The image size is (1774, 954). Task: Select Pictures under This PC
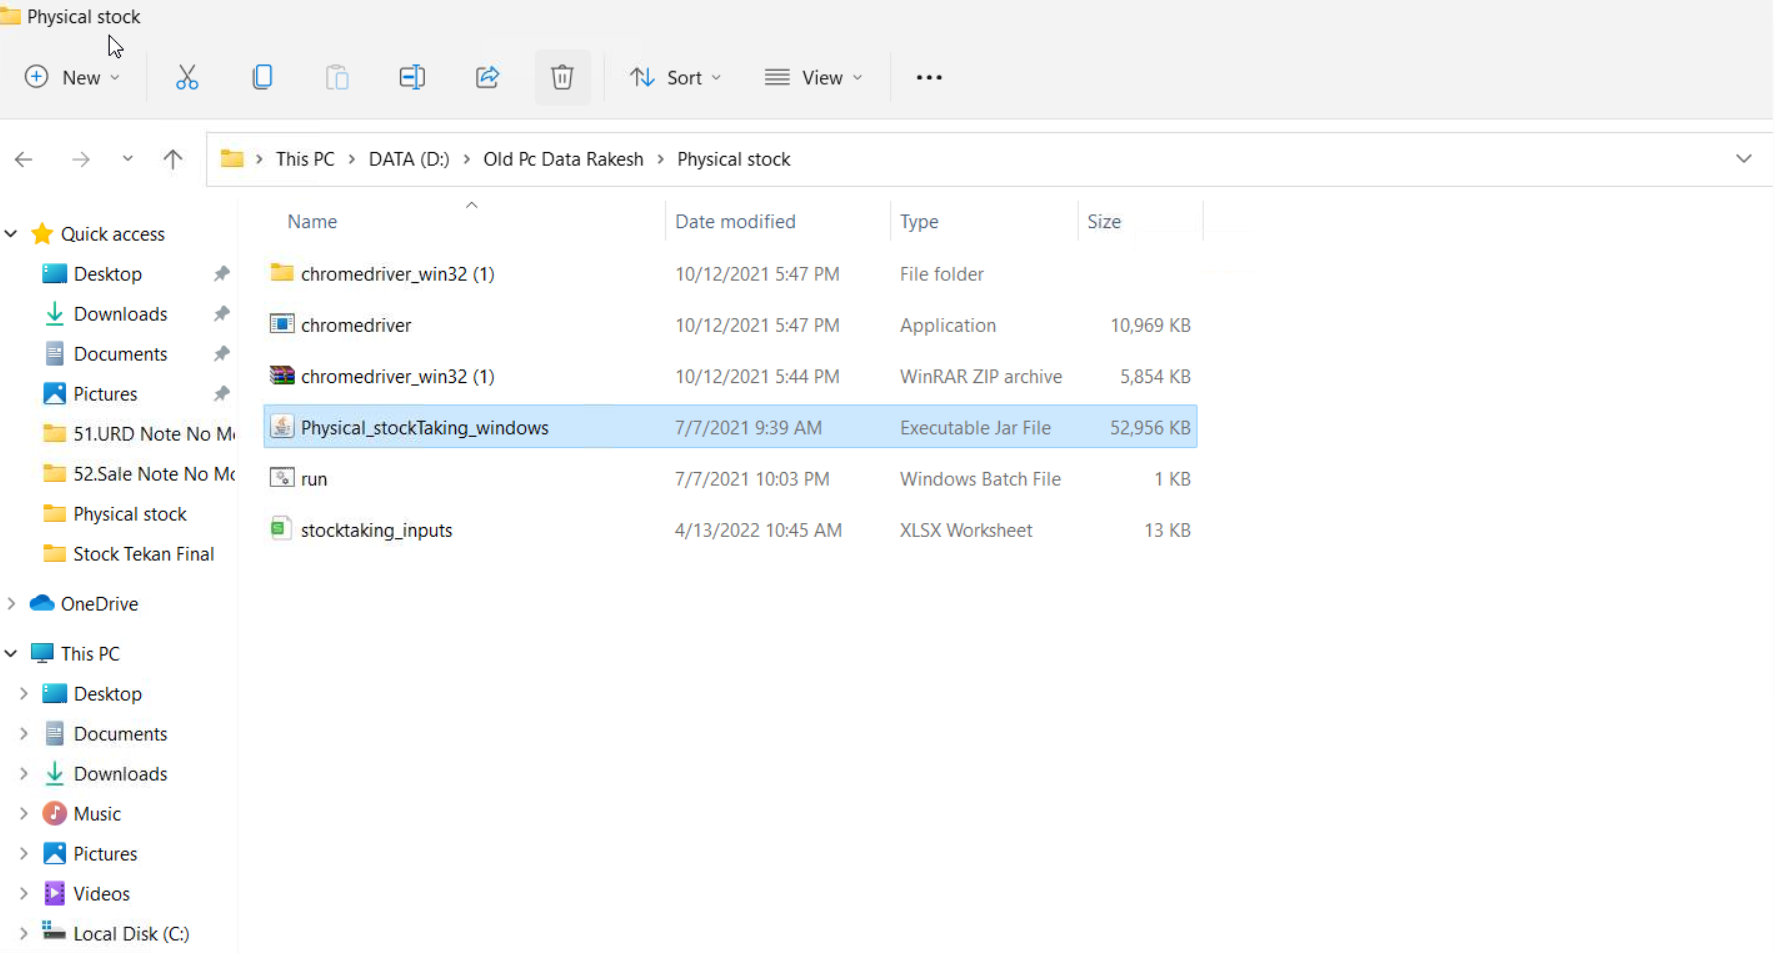[105, 853]
